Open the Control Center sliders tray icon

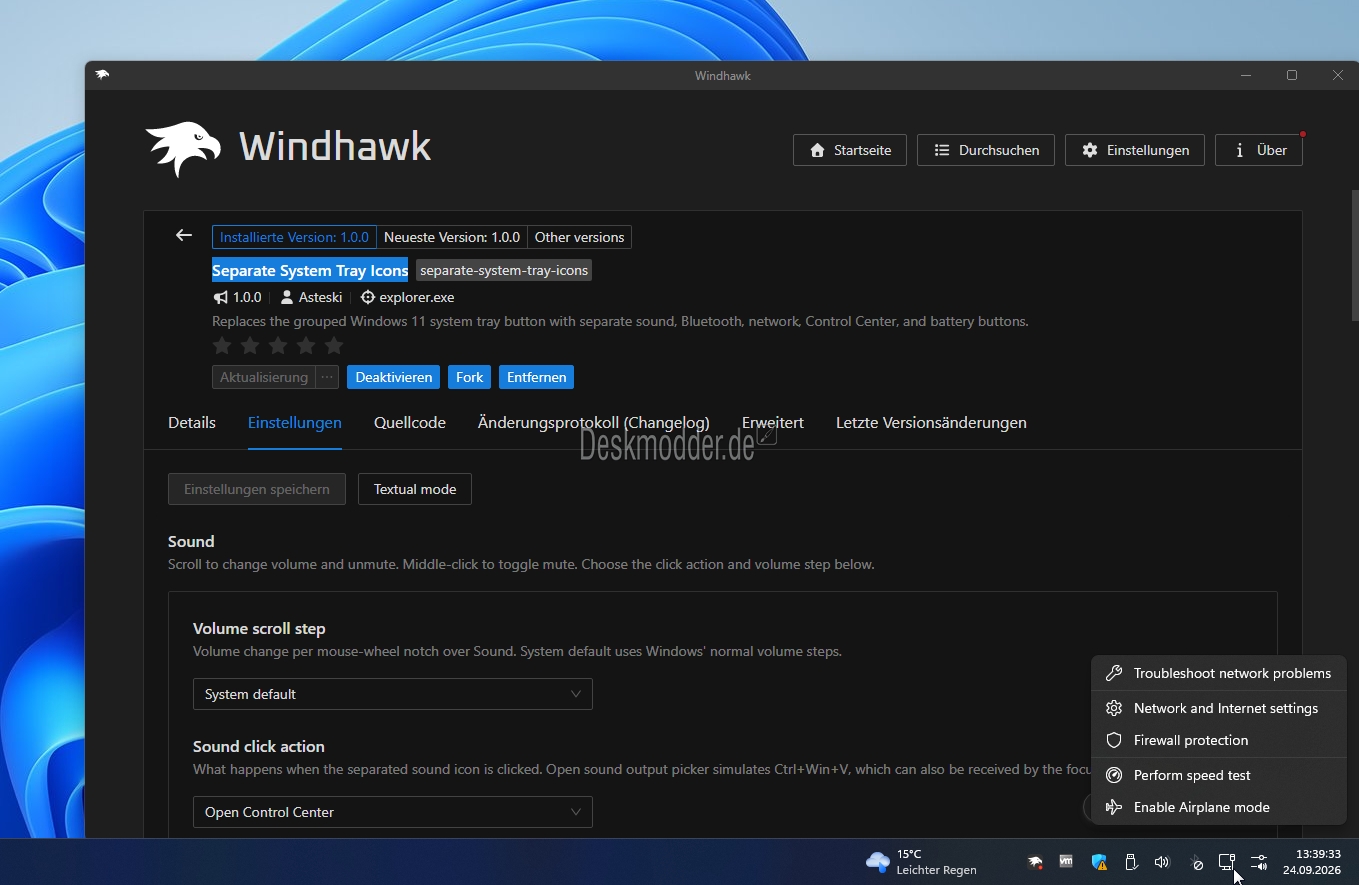[1259, 862]
